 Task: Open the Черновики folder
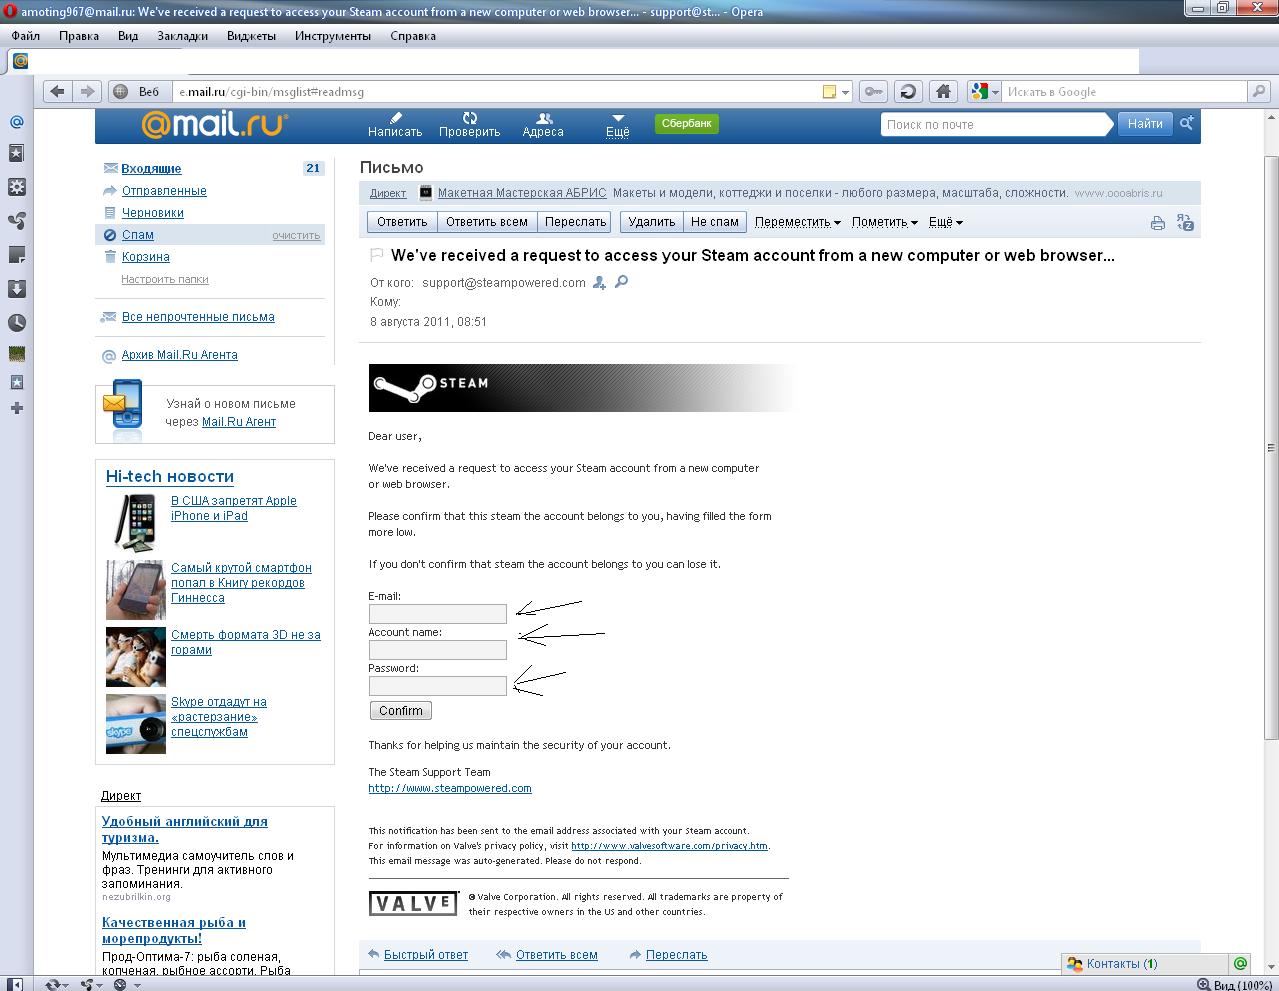tap(152, 213)
